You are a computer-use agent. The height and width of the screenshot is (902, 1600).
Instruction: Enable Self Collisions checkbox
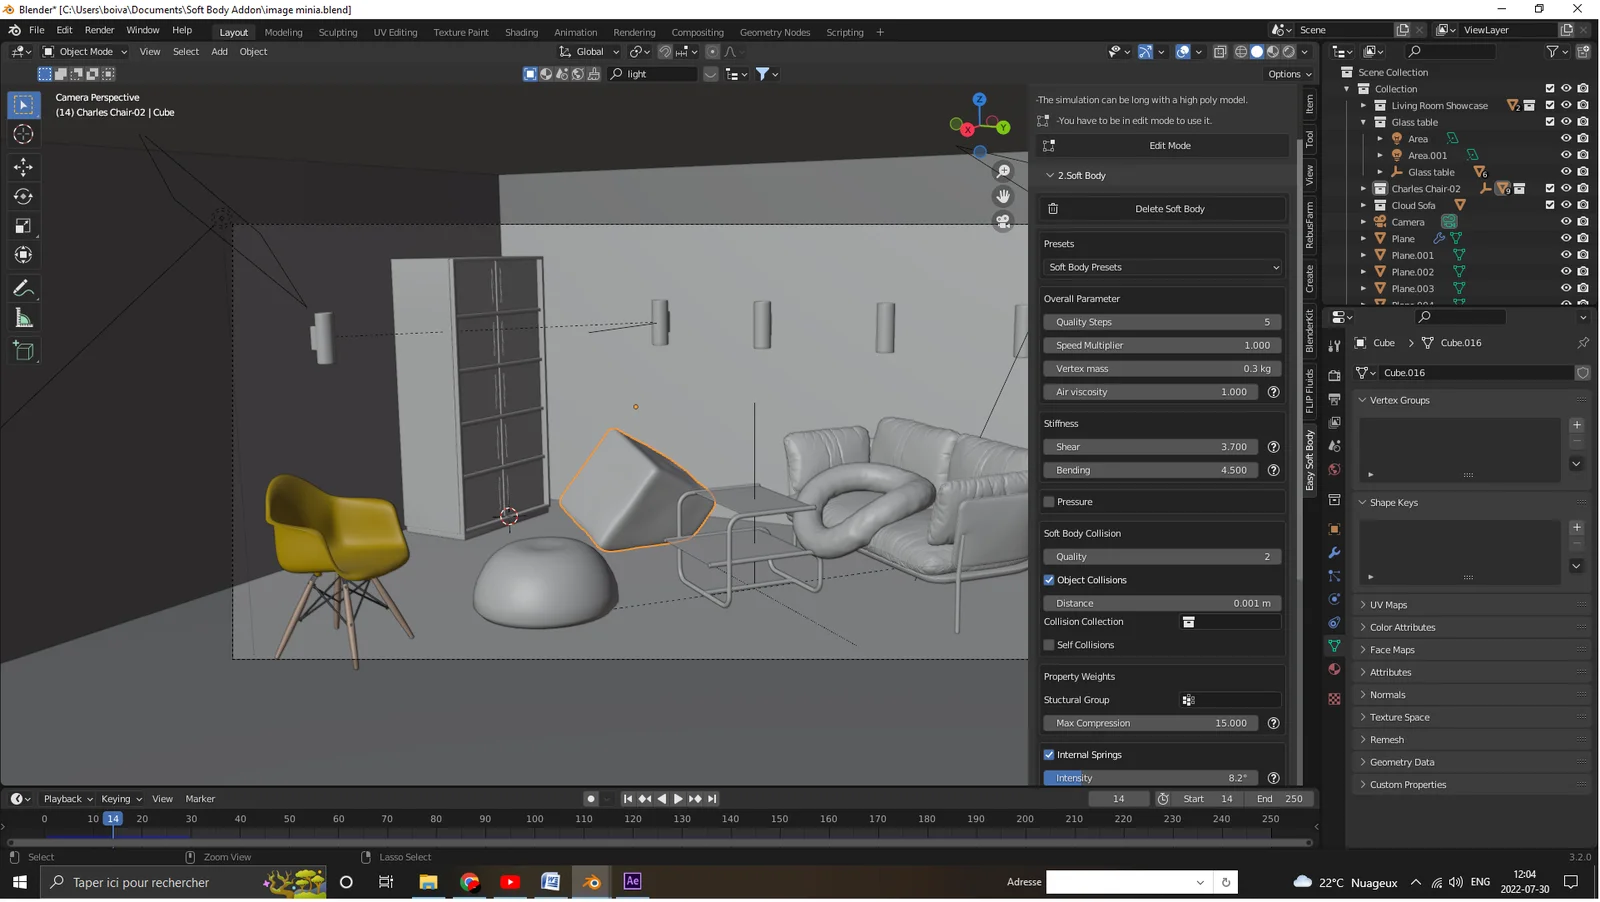click(1049, 644)
